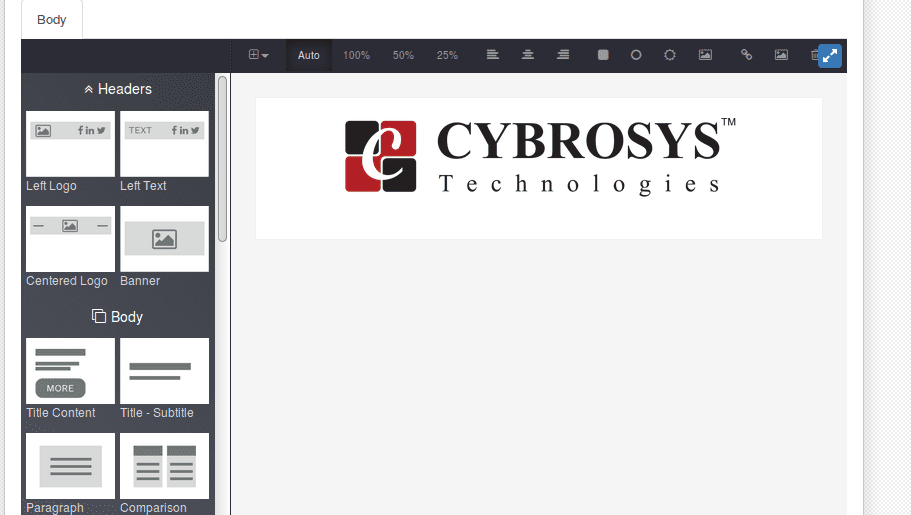Set image size to 50%

point(403,55)
